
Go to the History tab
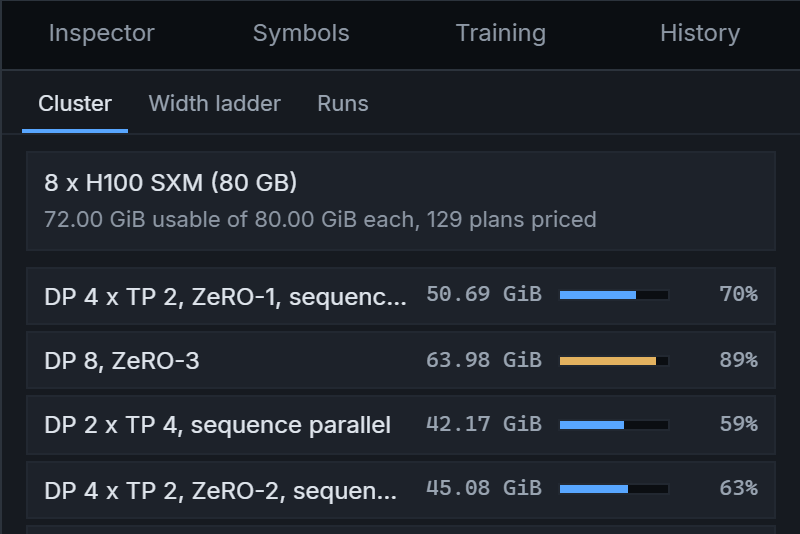pyautogui.click(x=700, y=34)
